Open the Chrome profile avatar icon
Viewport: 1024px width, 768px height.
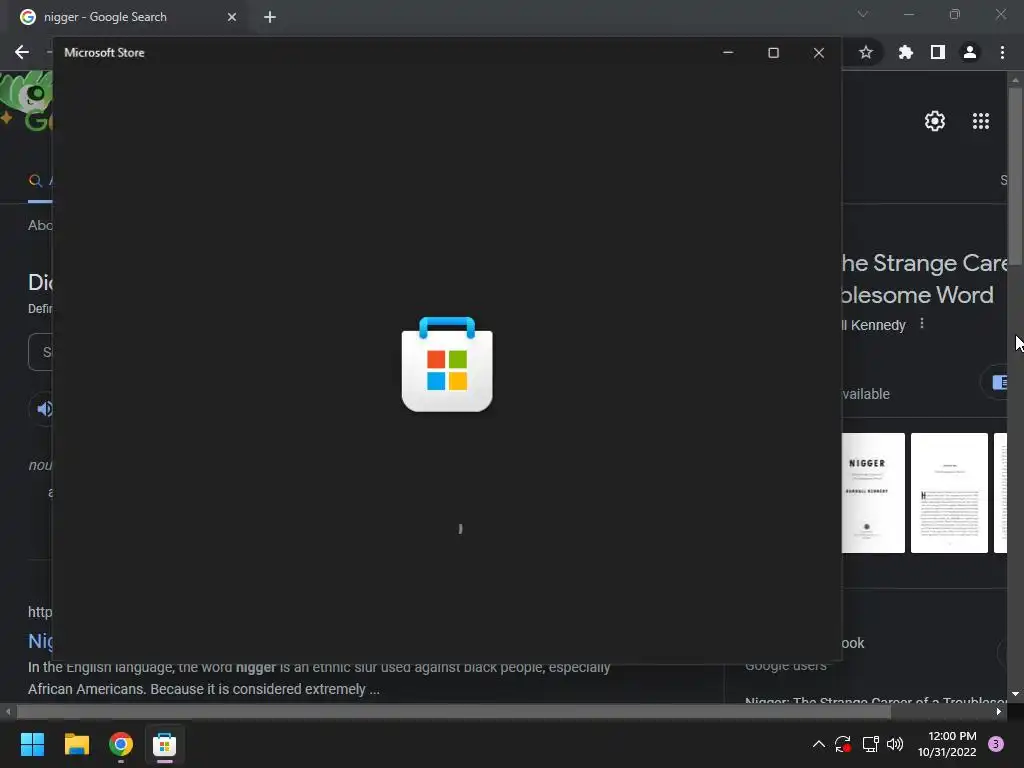coord(970,52)
